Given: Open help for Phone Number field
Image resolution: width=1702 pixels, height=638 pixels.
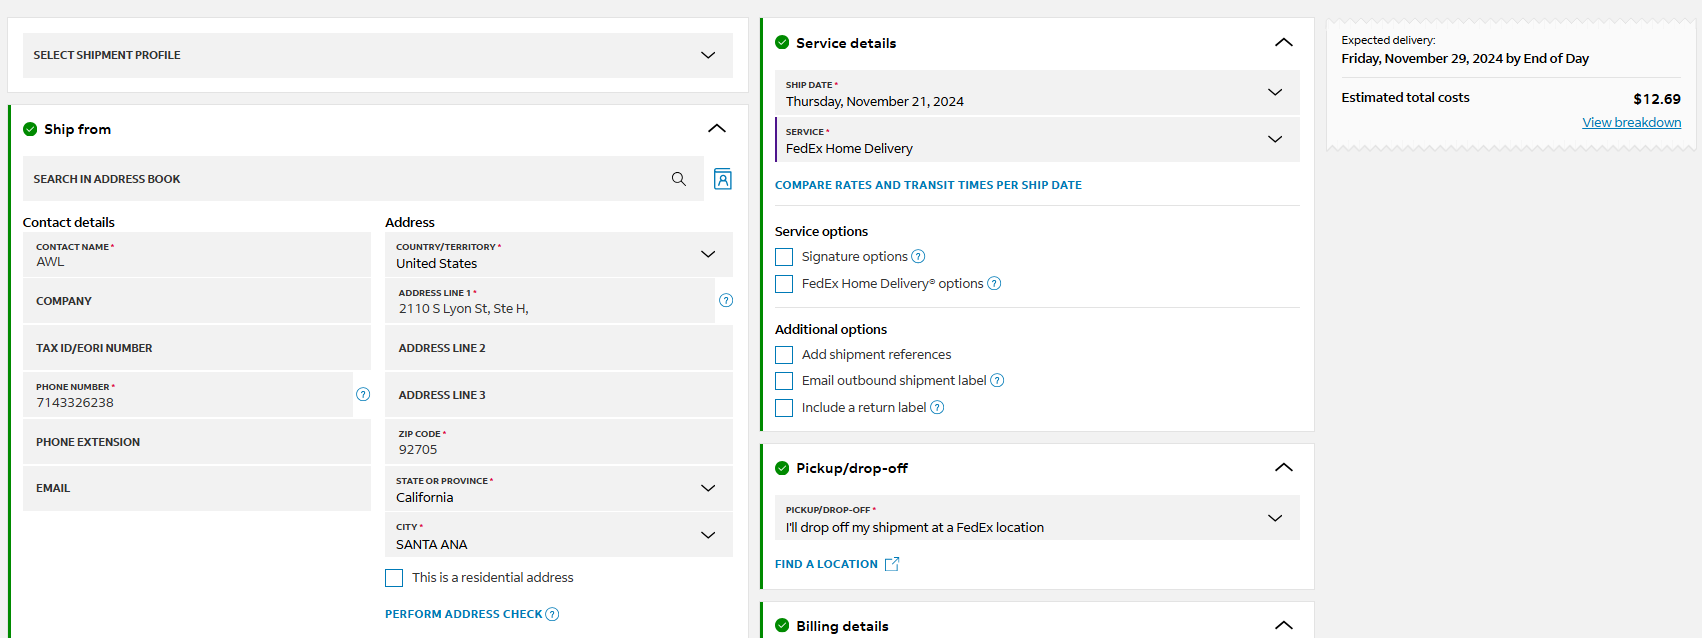Looking at the screenshot, I should coord(363,394).
